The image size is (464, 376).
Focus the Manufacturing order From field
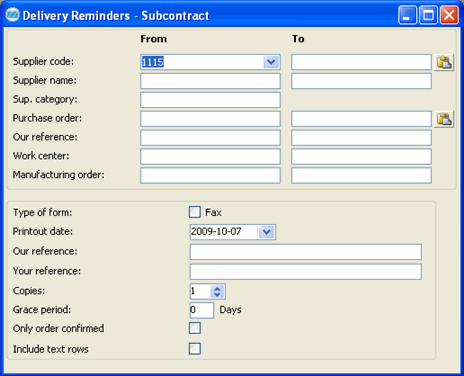click(210, 176)
